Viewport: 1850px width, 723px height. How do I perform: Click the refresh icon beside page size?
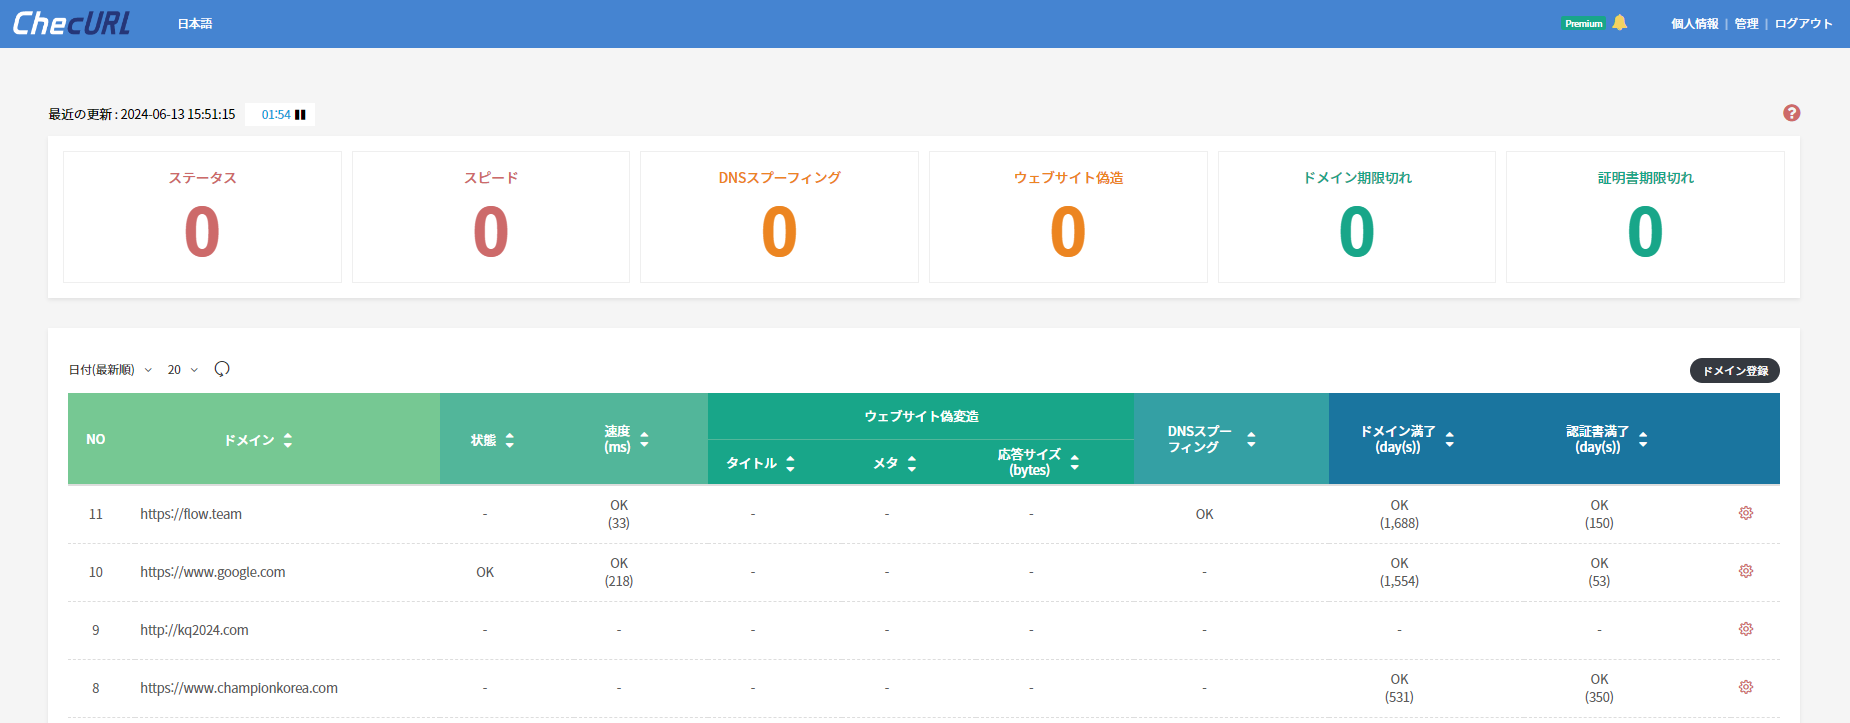(222, 369)
